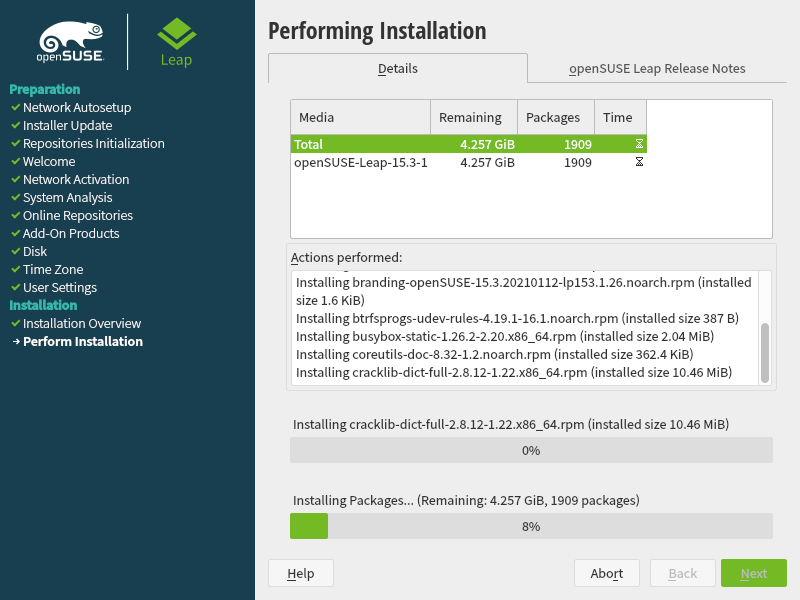
Task: Switch to the Details tab
Action: click(x=397, y=69)
